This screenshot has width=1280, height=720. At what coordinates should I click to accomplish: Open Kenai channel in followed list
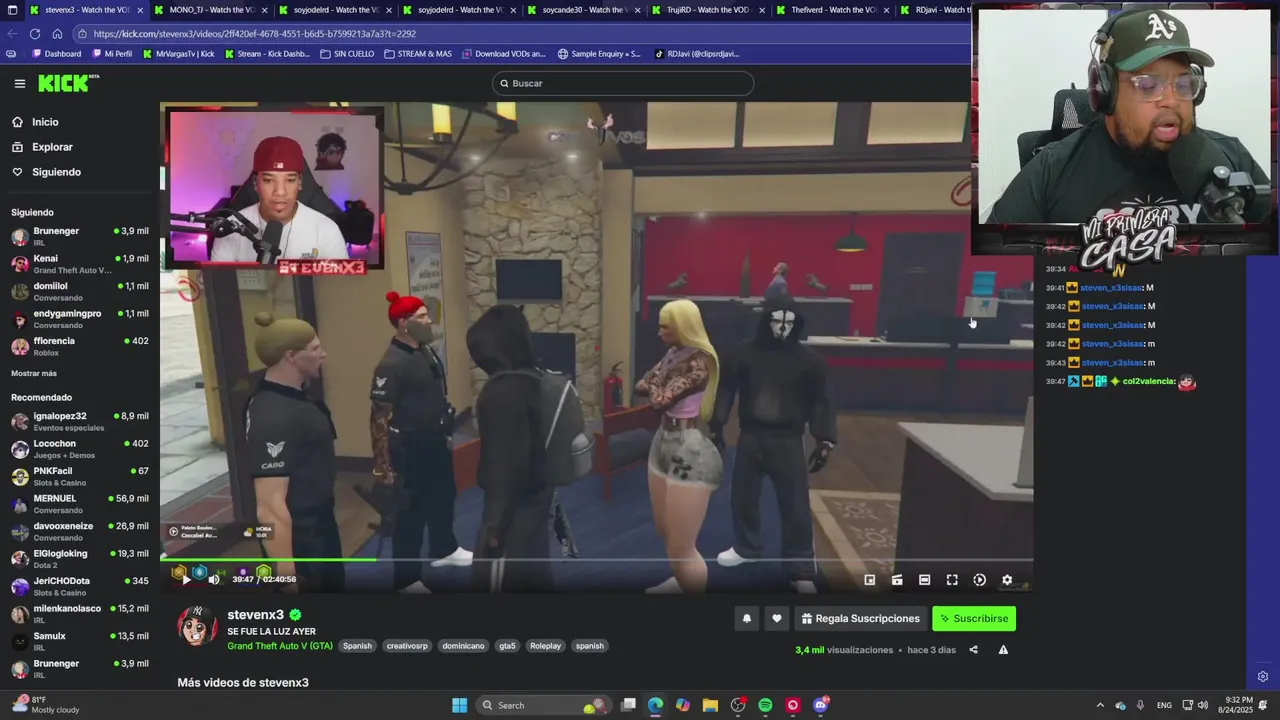tap(80, 264)
